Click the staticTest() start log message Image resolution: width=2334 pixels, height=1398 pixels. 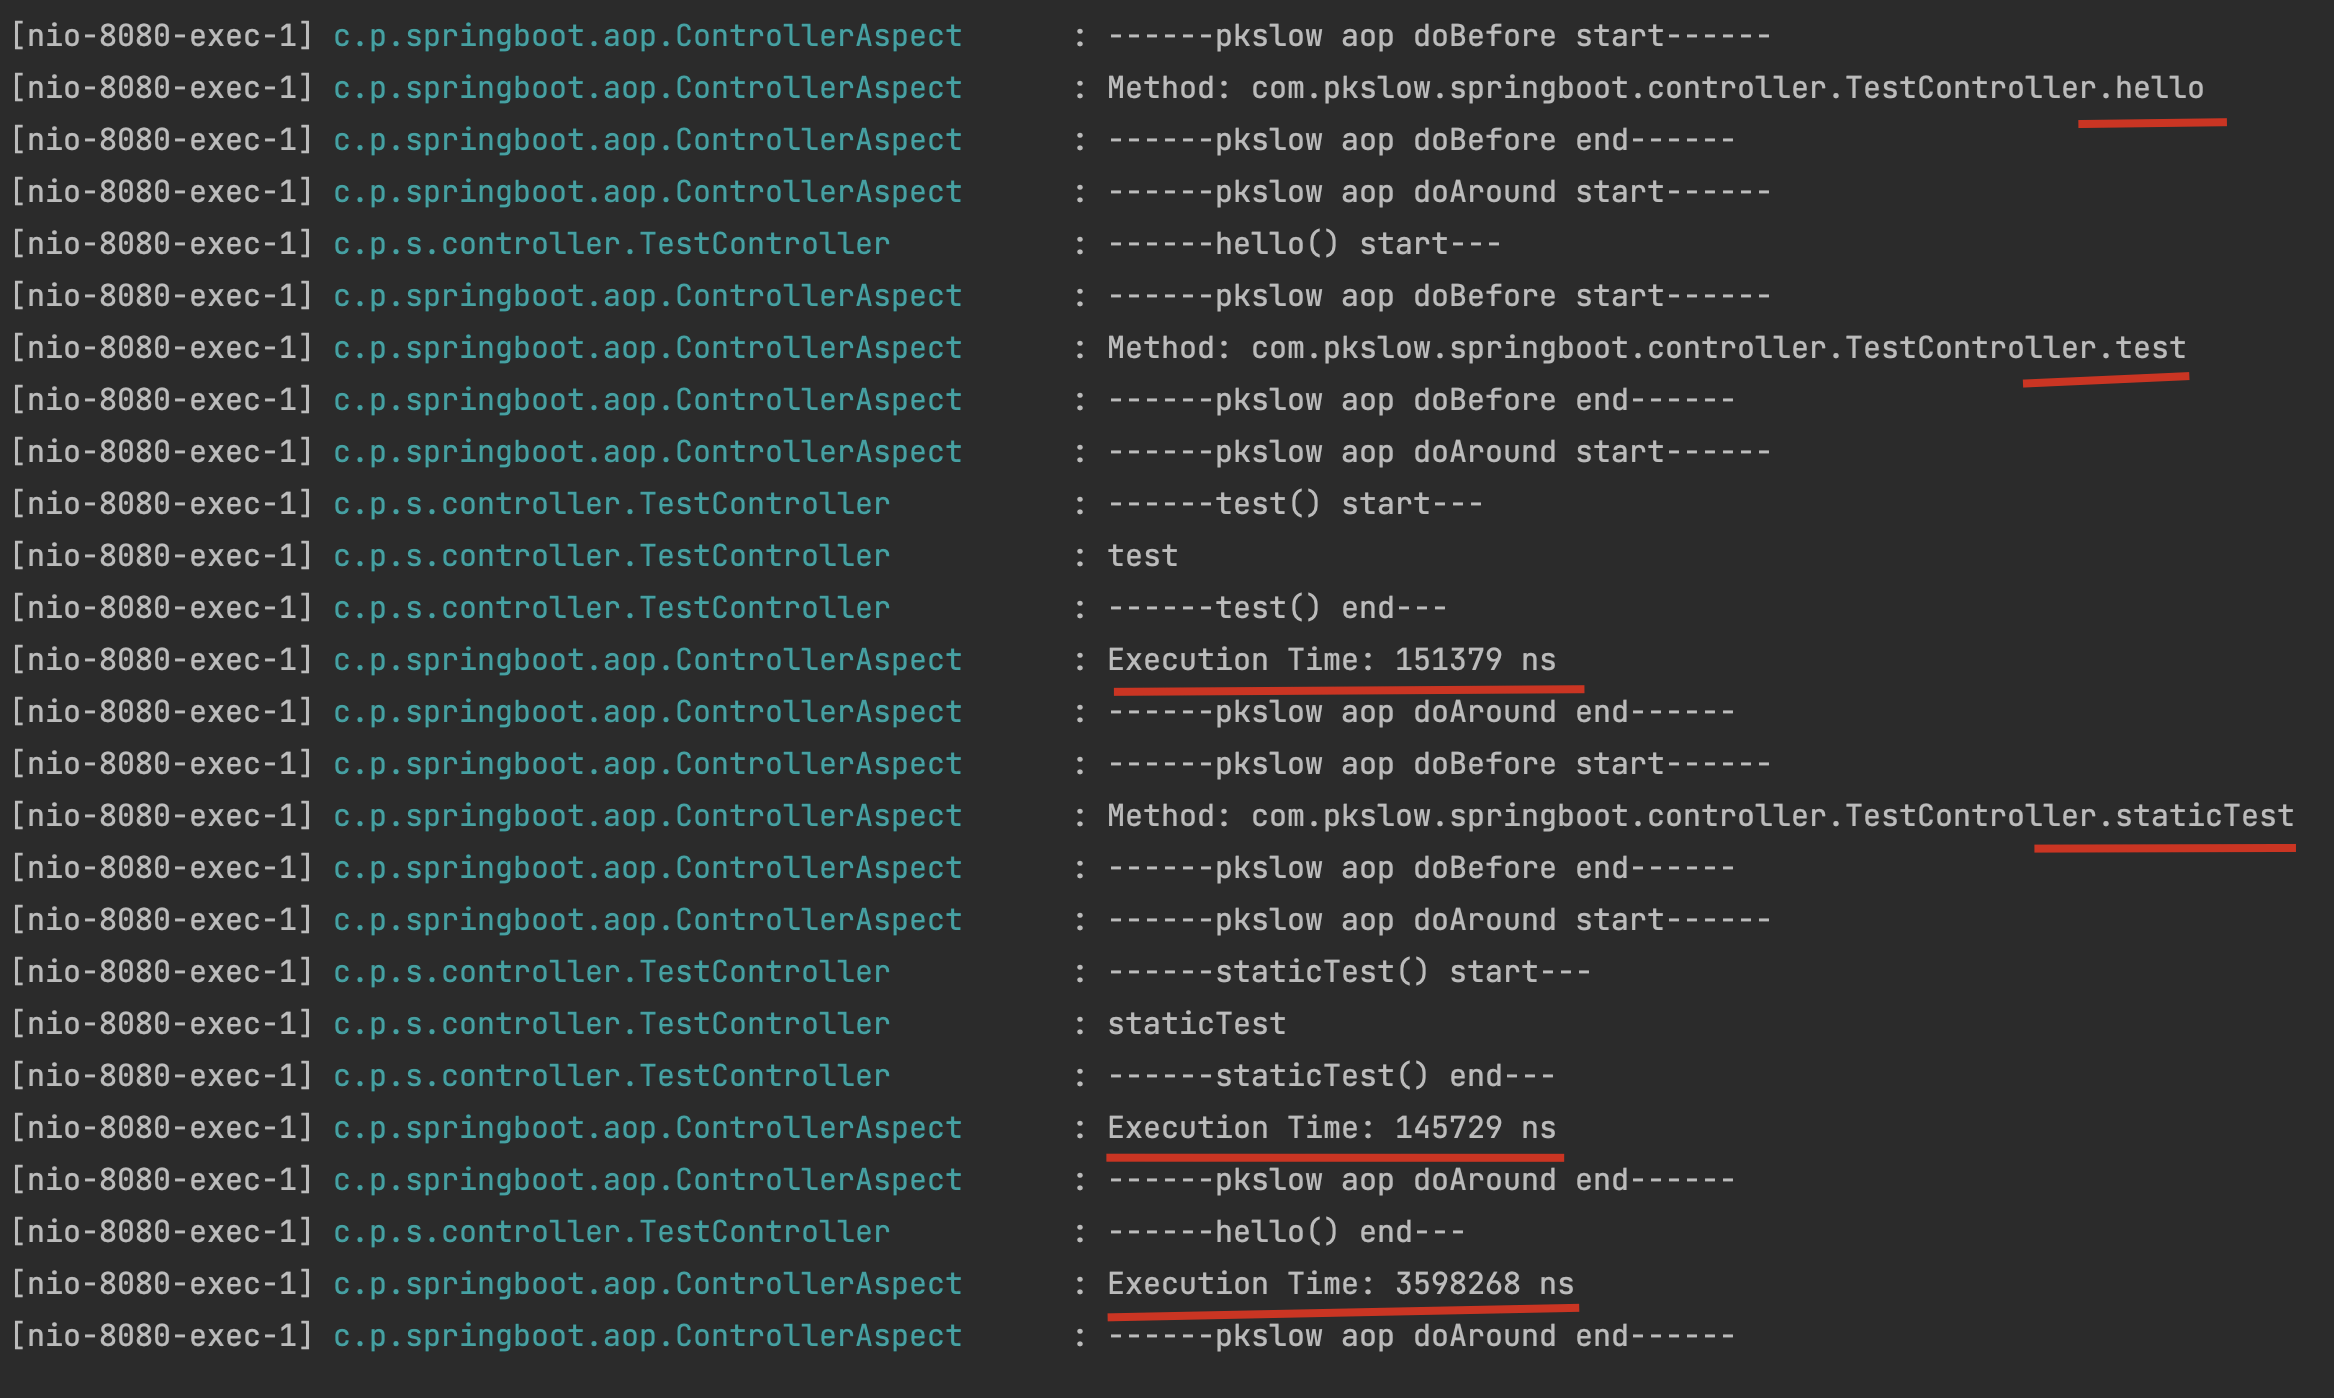pyautogui.click(x=1349, y=972)
